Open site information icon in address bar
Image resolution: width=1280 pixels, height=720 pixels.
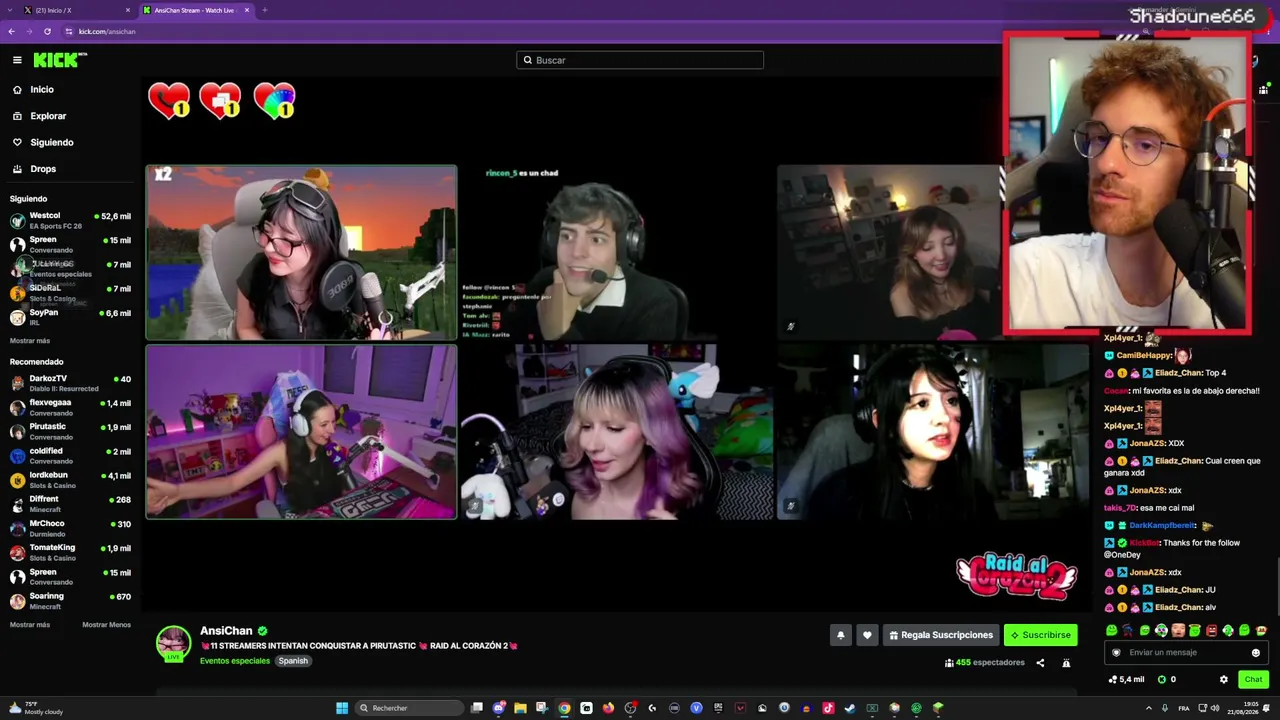[x=69, y=31]
